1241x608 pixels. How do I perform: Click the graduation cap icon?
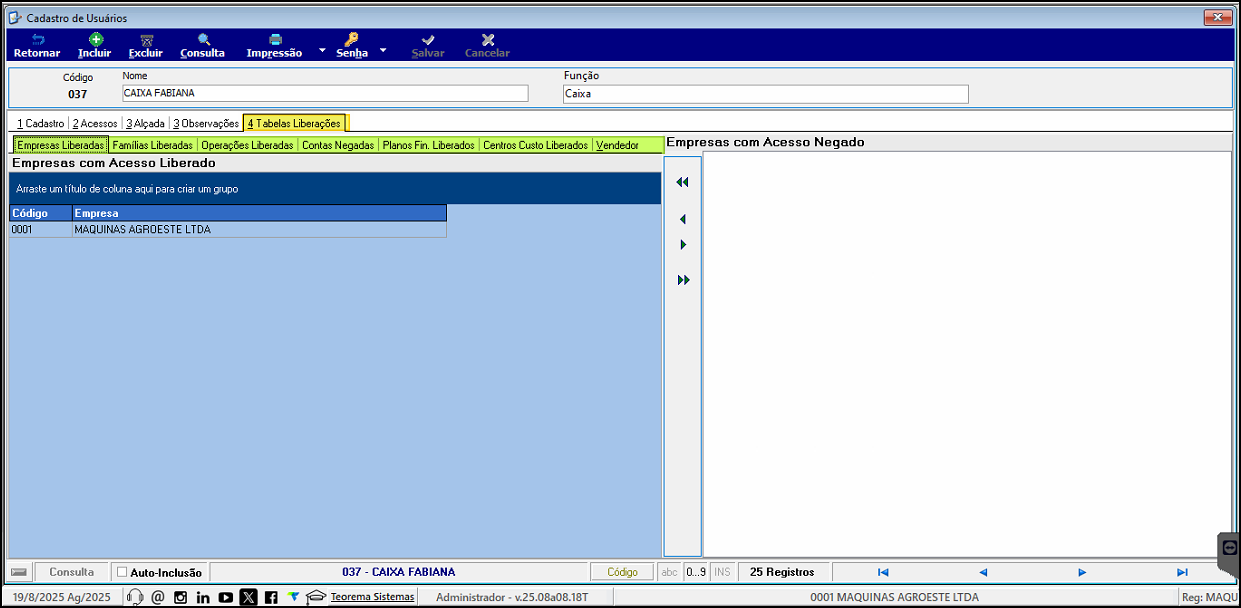pos(316,597)
